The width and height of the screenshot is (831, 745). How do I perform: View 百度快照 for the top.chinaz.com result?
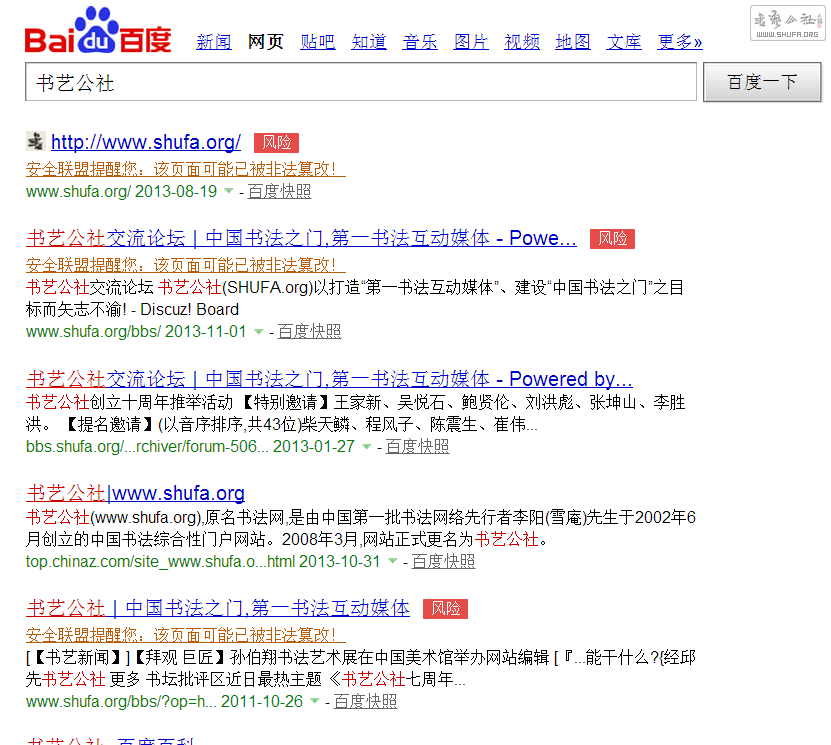coord(443,562)
